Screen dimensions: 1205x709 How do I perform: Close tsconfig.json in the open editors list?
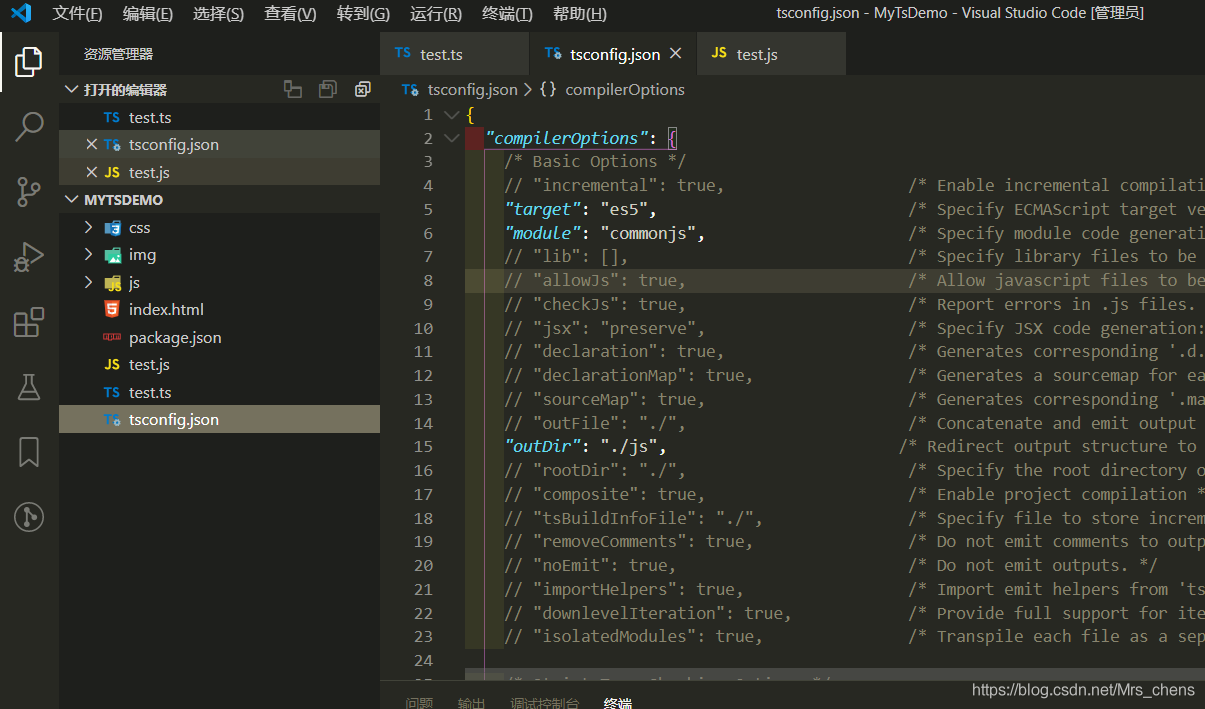(92, 145)
